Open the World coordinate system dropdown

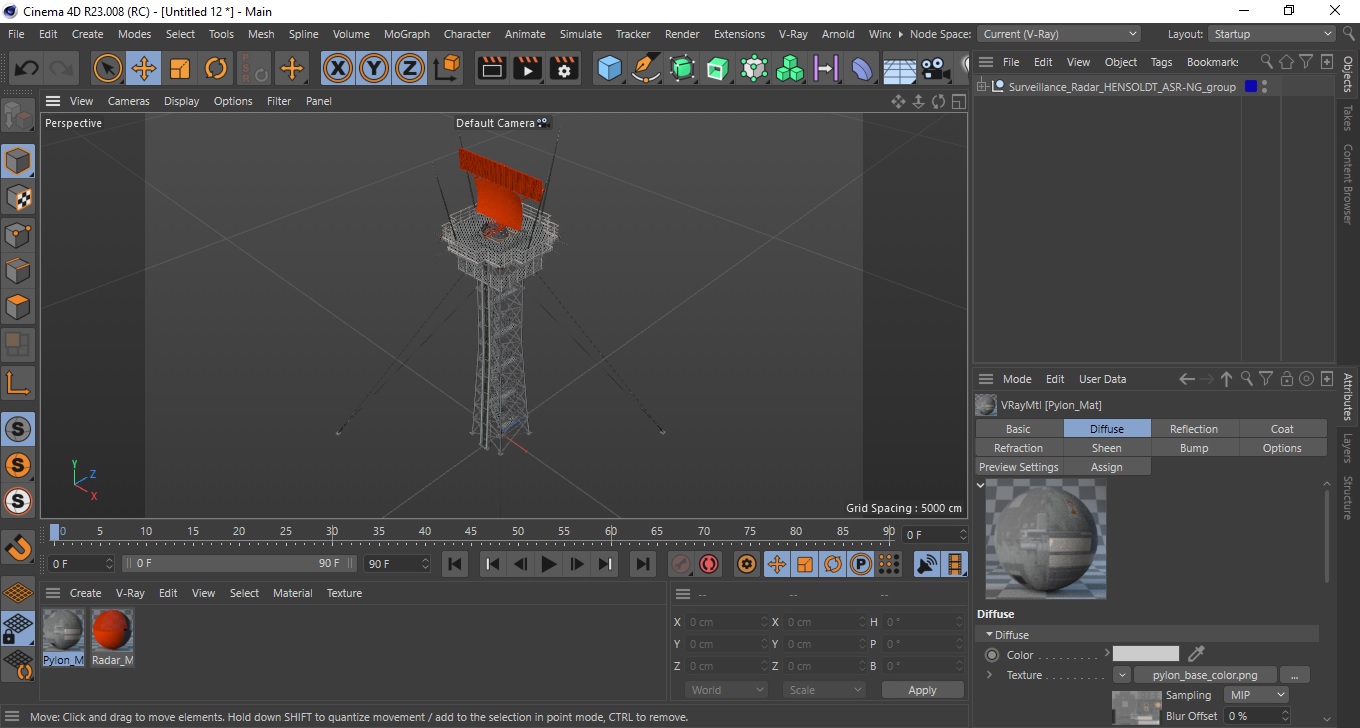tap(726, 690)
